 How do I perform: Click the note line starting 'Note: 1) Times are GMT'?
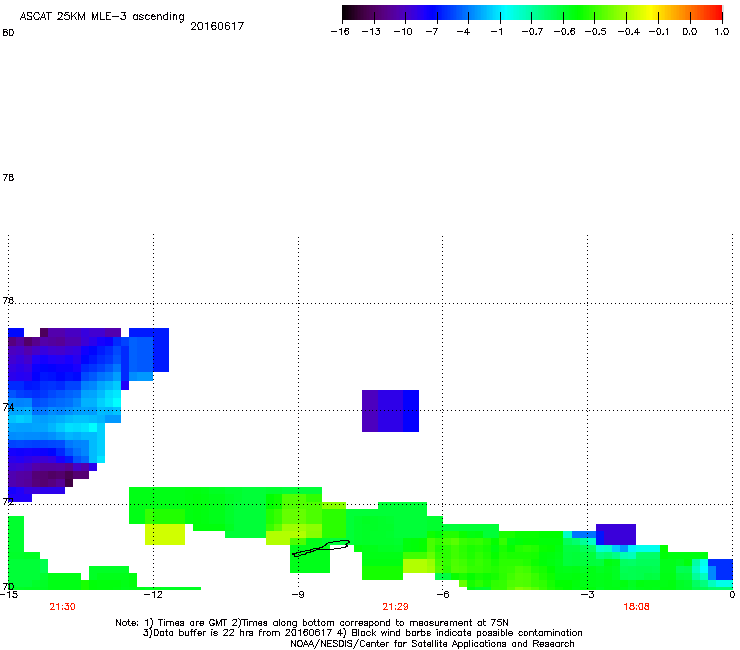click(312, 623)
